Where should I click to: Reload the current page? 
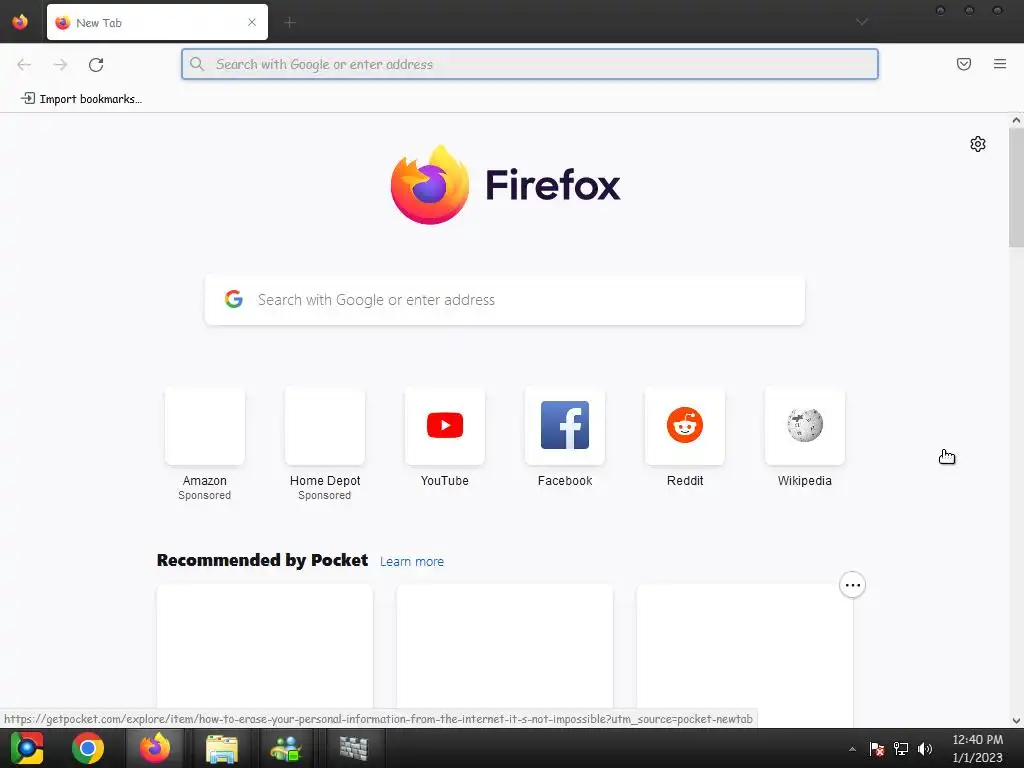click(96, 64)
